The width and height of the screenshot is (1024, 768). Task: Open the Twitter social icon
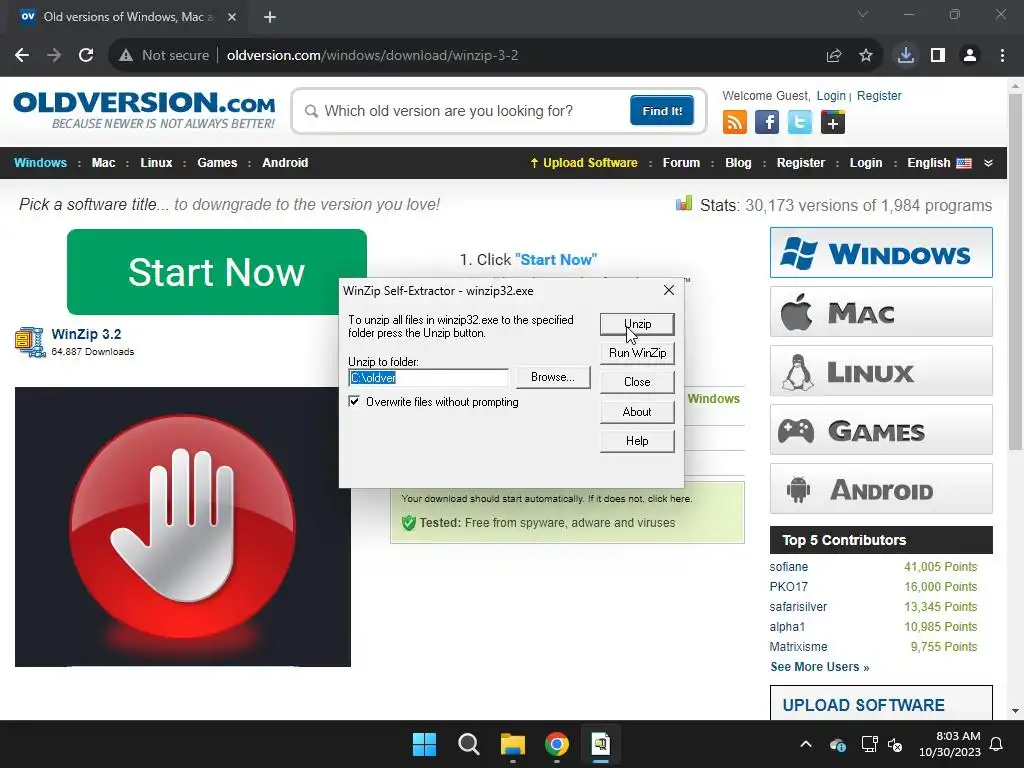pyautogui.click(x=799, y=122)
